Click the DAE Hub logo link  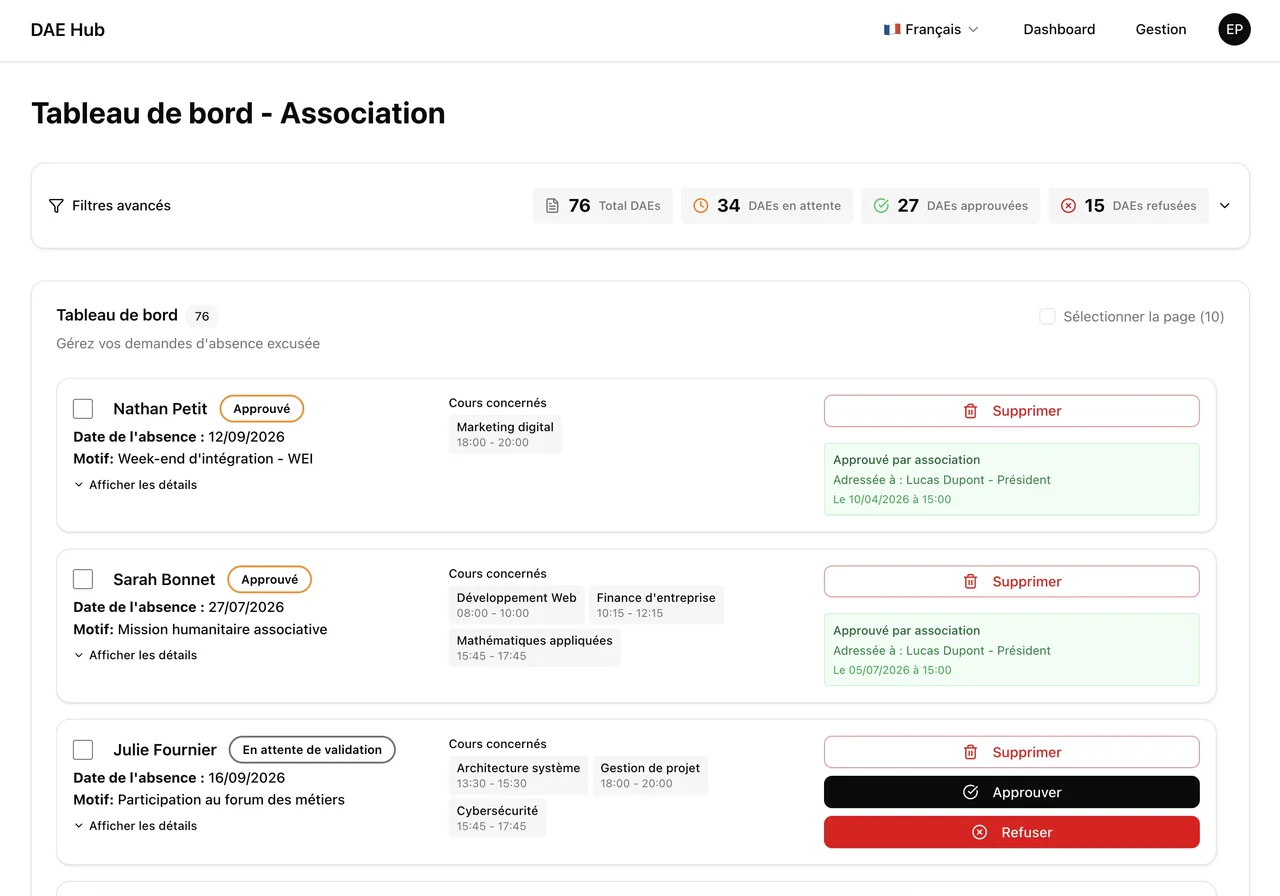click(x=68, y=30)
